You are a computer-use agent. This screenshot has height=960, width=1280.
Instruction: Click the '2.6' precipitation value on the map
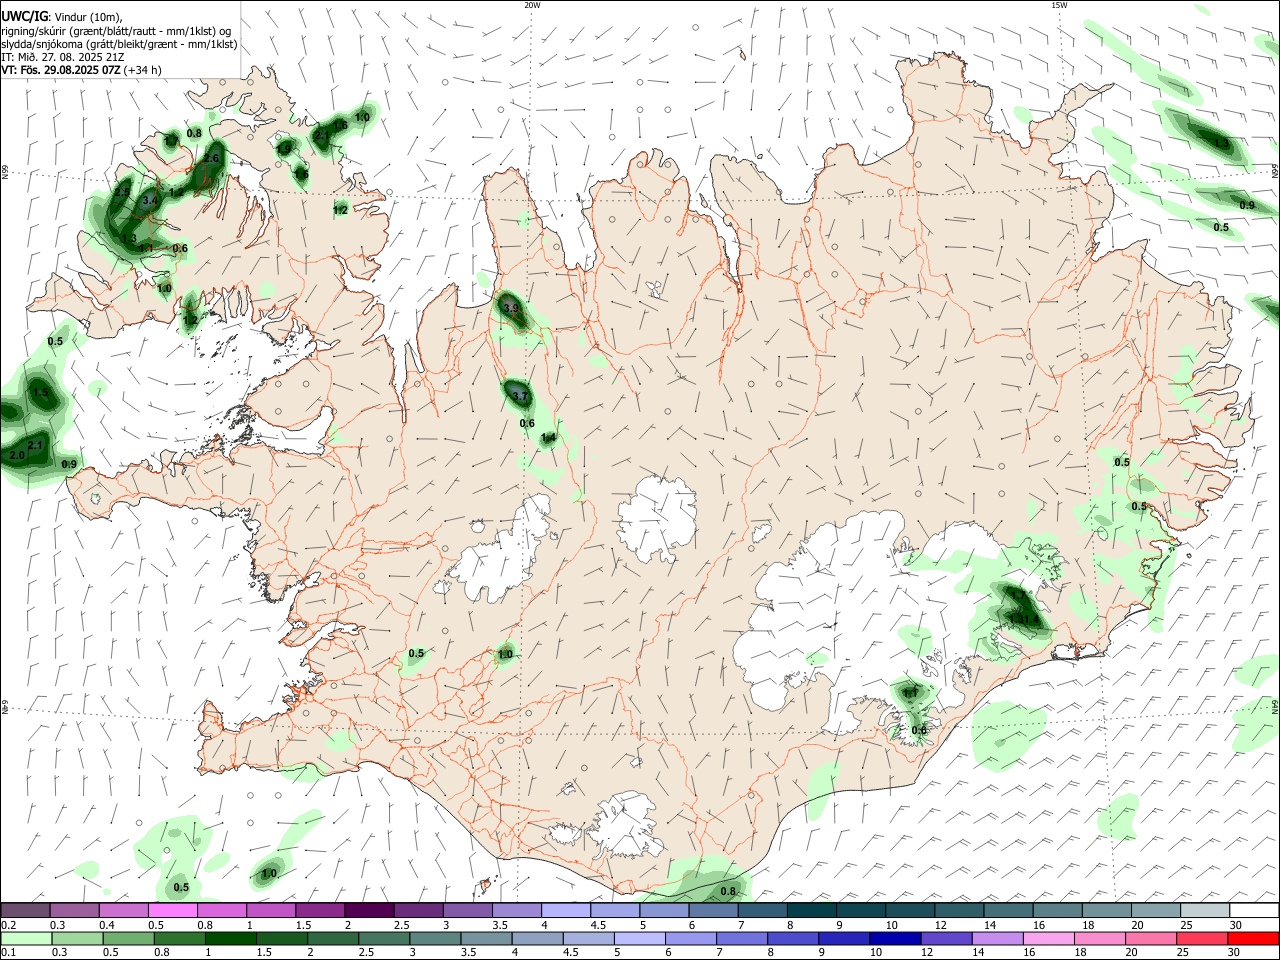tap(211, 158)
